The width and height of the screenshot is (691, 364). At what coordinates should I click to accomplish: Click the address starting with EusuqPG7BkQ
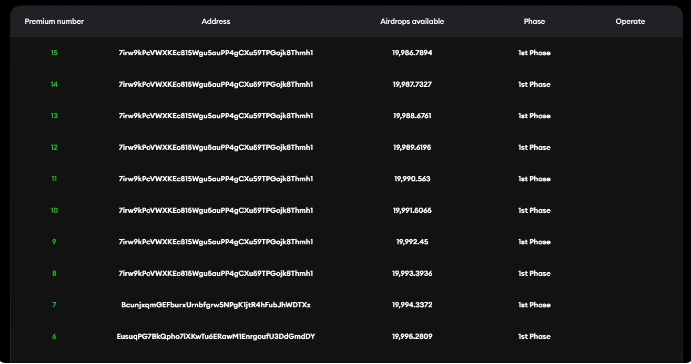point(215,336)
